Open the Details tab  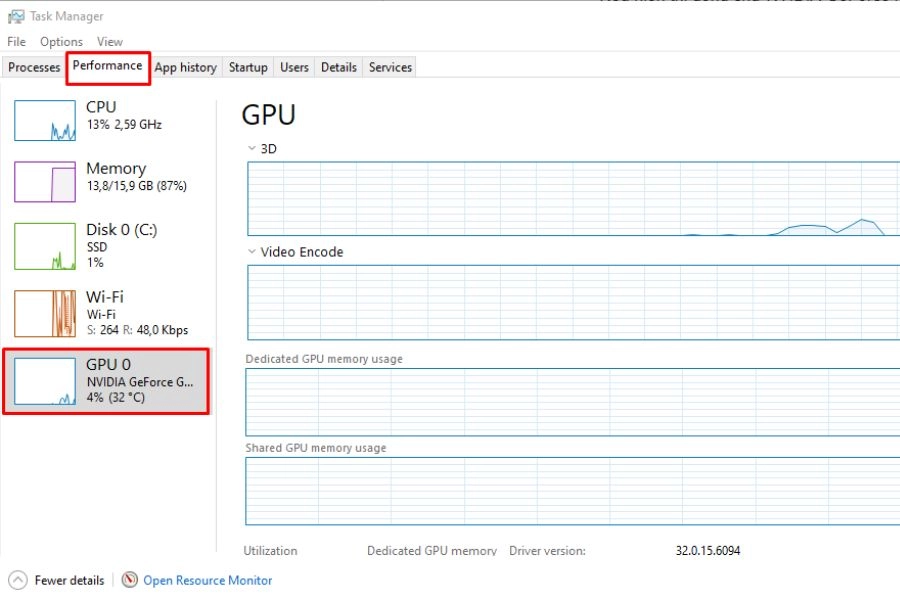(339, 67)
